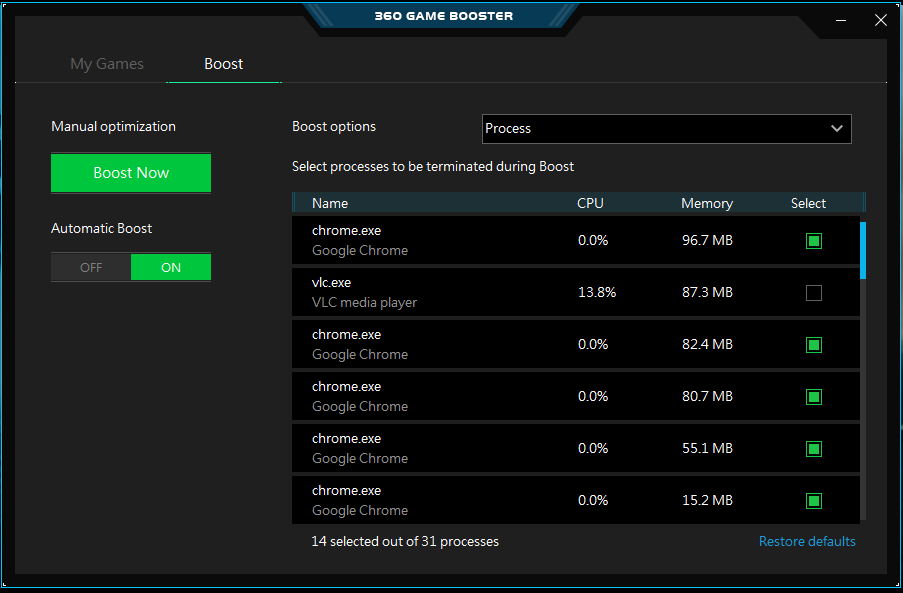Uncheck the 96.7 MB chrome.exe checkbox
Image resolution: width=903 pixels, height=593 pixels.
tap(814, 241)
